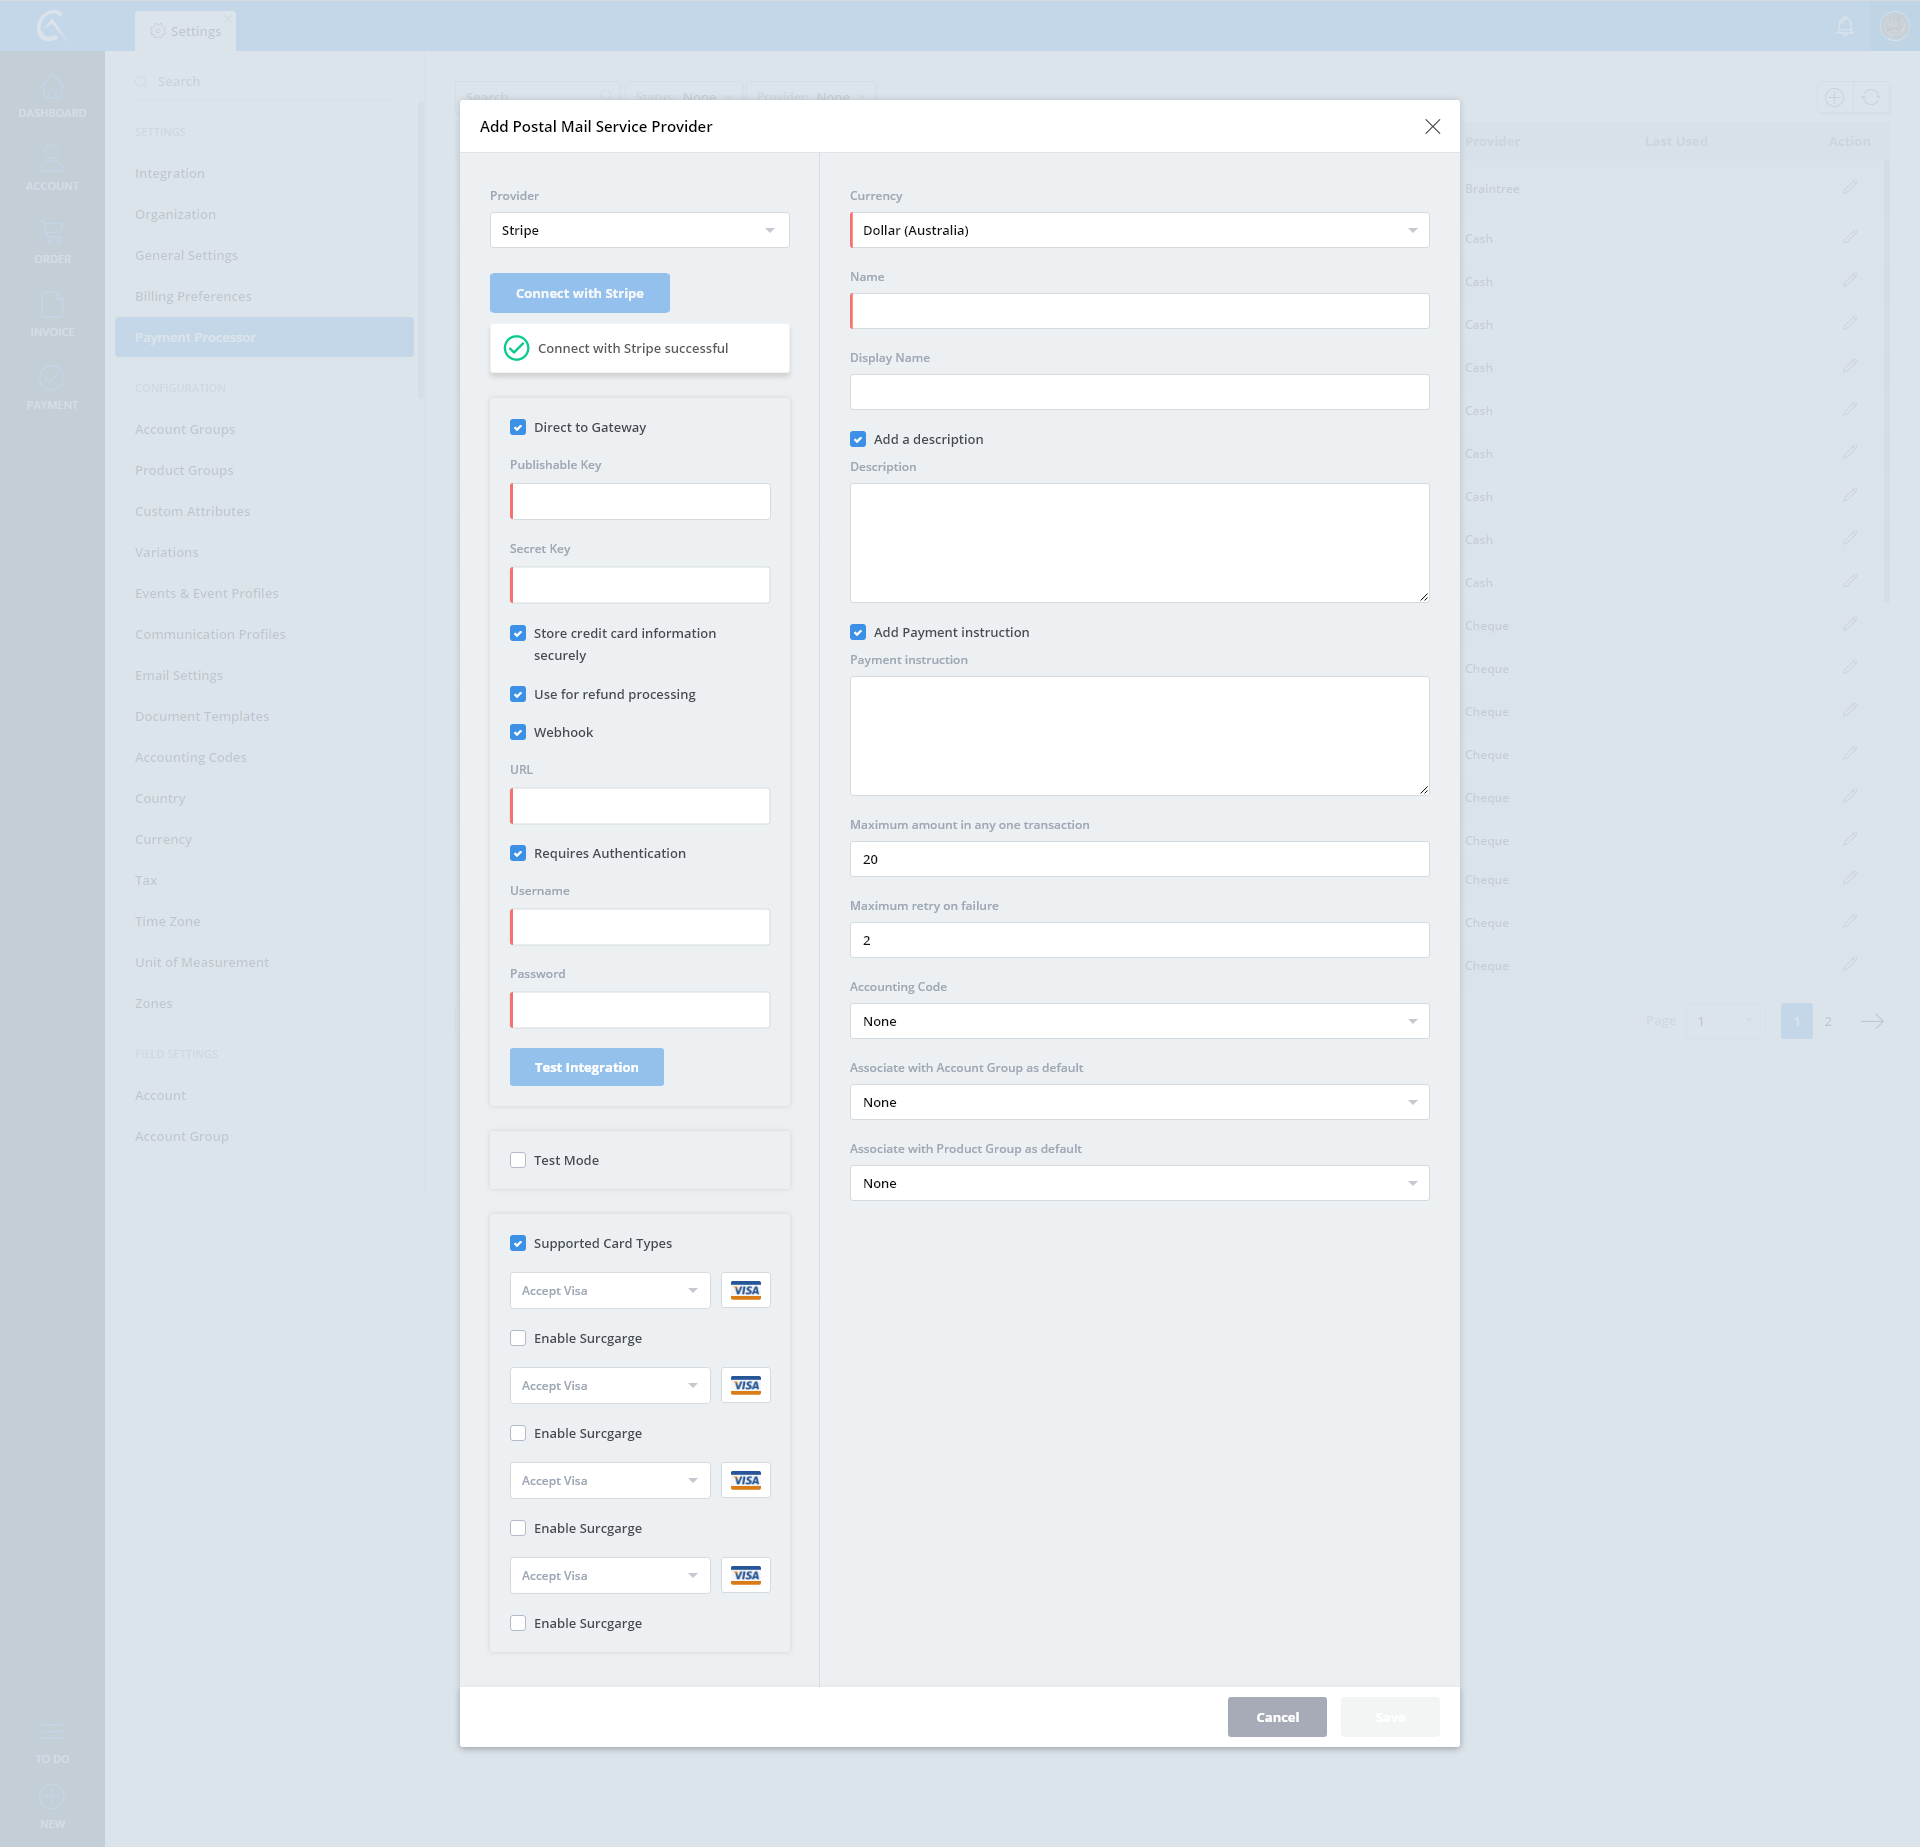Expand the Currency dropdown Dollar (Australia)
1920x1847 pixels.
coord(1139,230)
